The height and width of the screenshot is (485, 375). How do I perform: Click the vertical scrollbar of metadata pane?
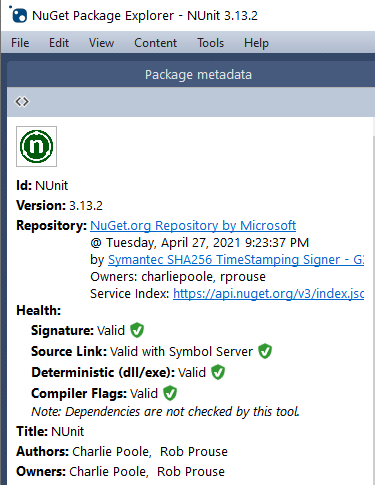[x=373, y=300]
